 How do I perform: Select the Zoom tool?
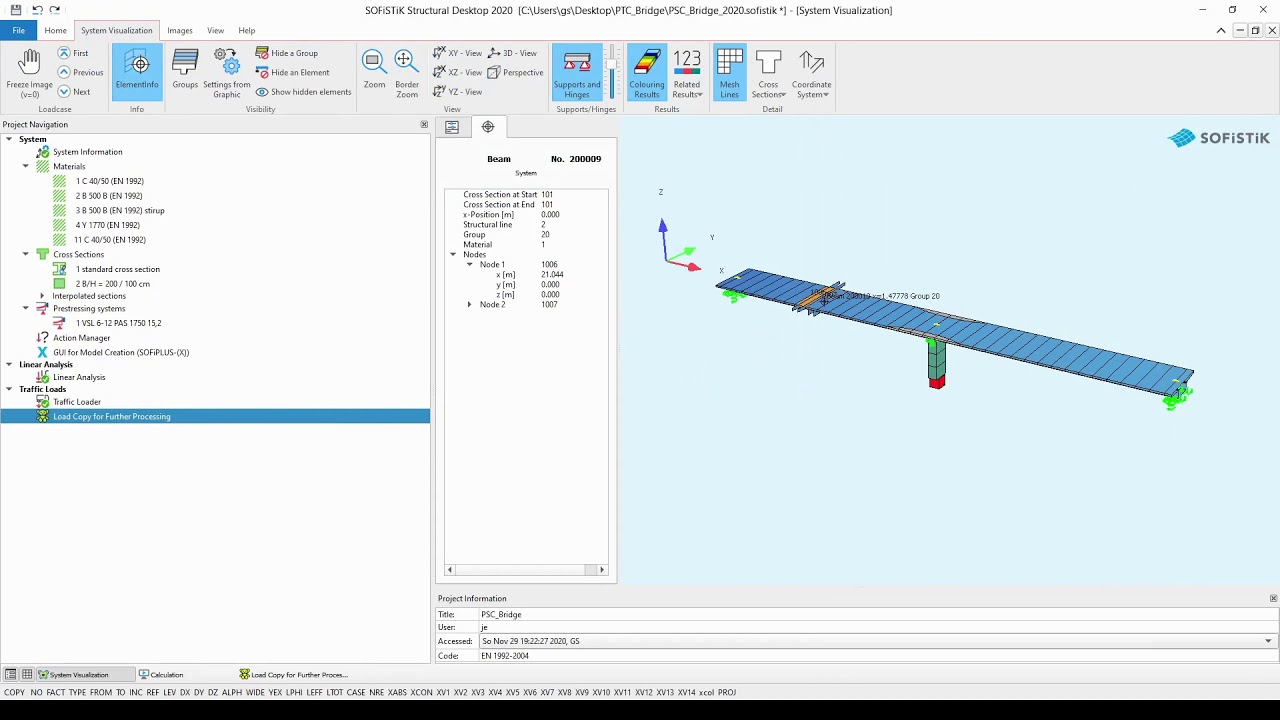374,71
